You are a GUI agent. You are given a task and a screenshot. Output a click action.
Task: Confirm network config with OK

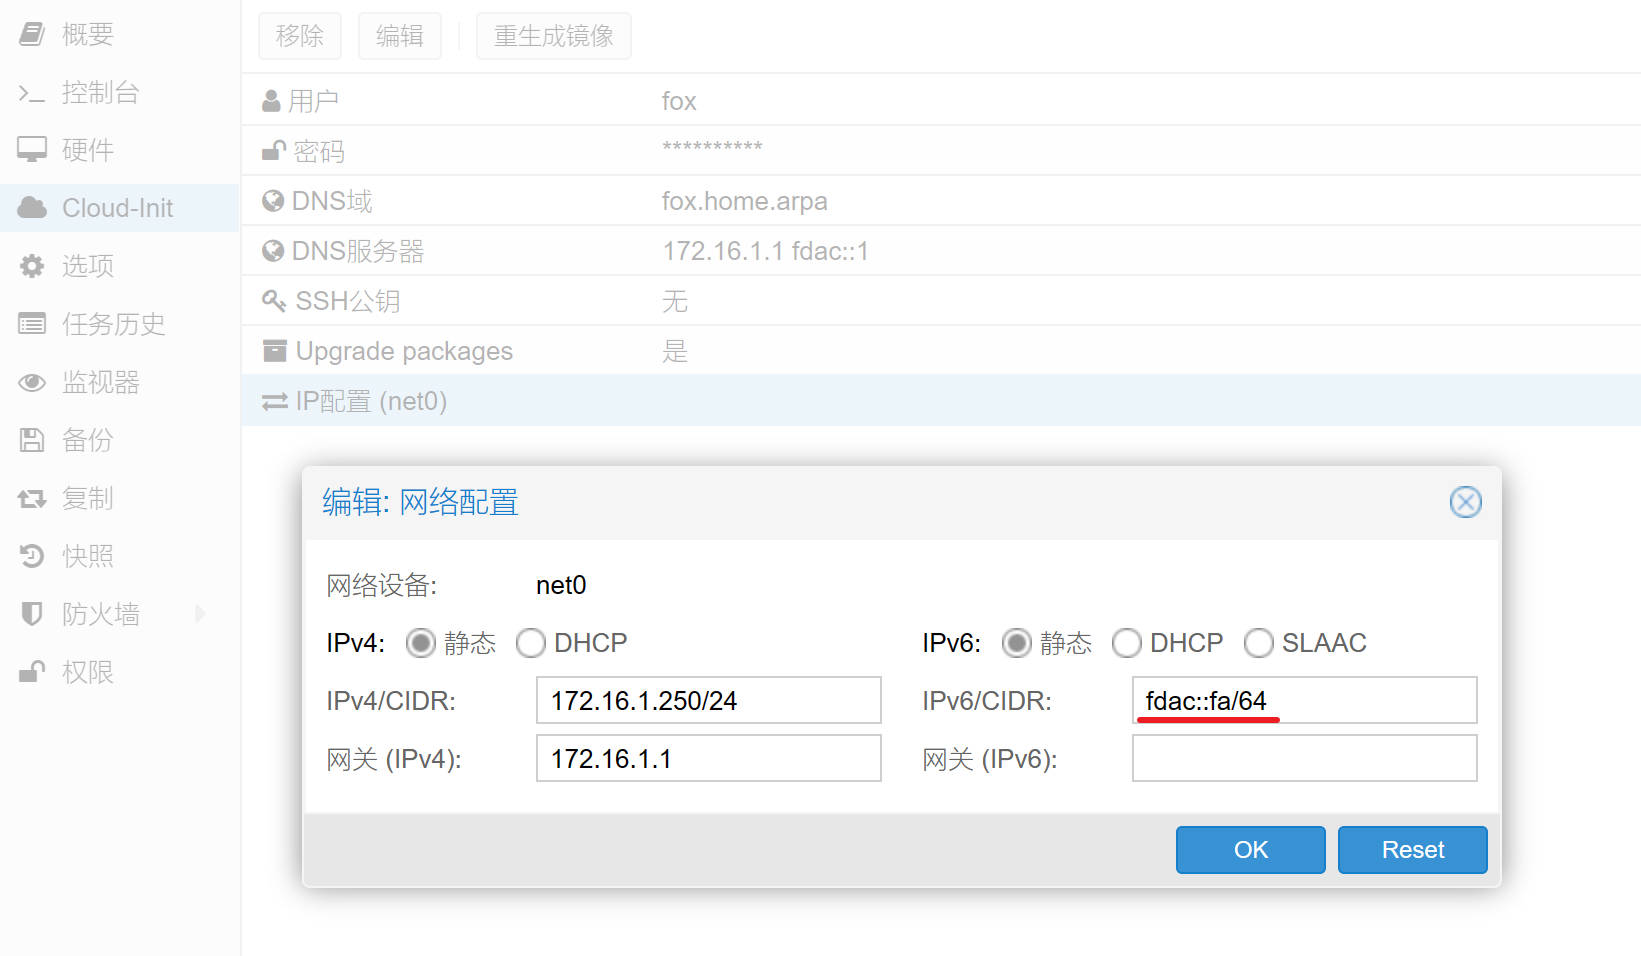1251,850
